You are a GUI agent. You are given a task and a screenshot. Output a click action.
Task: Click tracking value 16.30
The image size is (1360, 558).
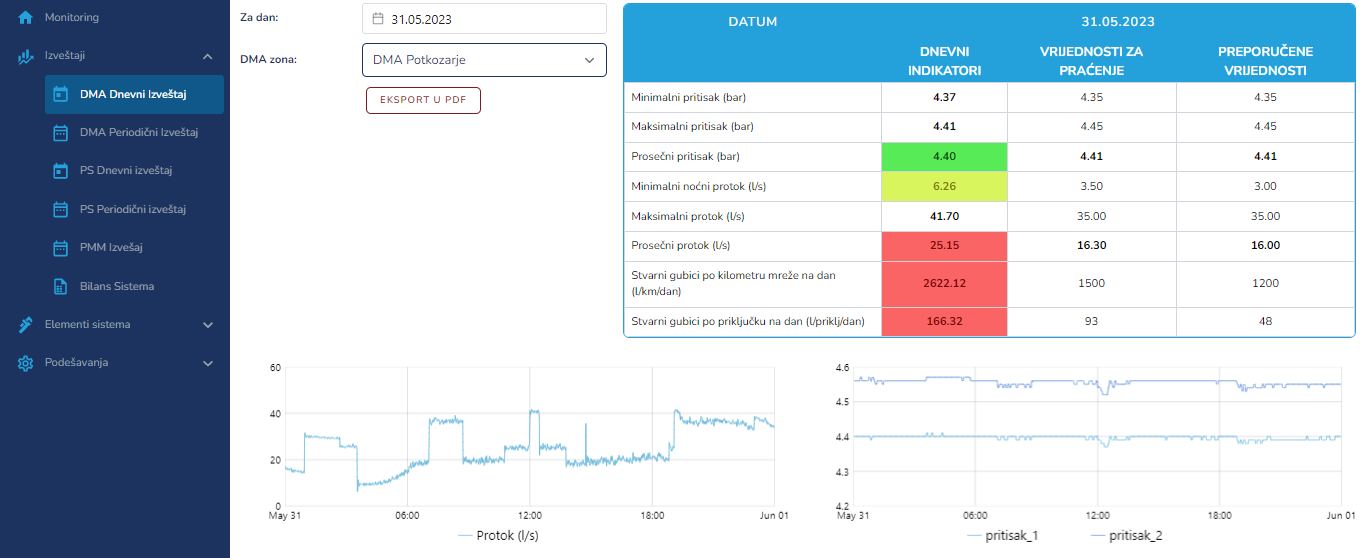(1091, 246)
